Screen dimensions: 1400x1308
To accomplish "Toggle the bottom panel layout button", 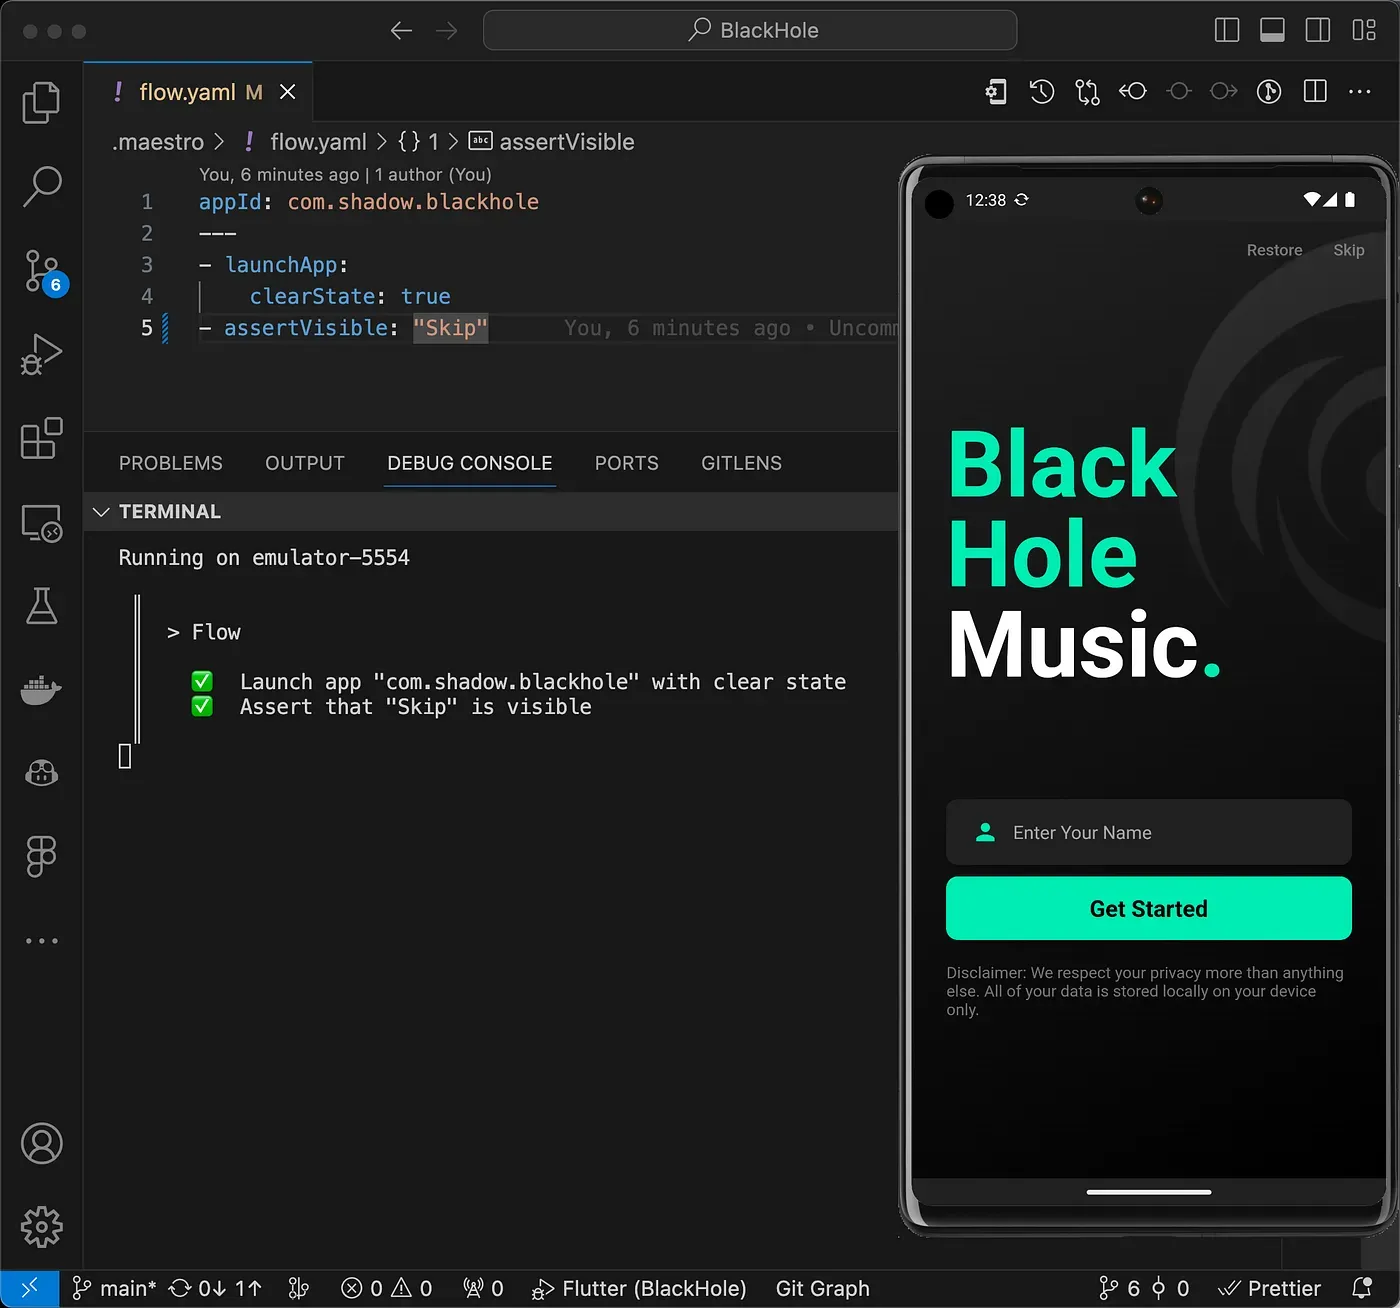I will tap(1272, 30).
